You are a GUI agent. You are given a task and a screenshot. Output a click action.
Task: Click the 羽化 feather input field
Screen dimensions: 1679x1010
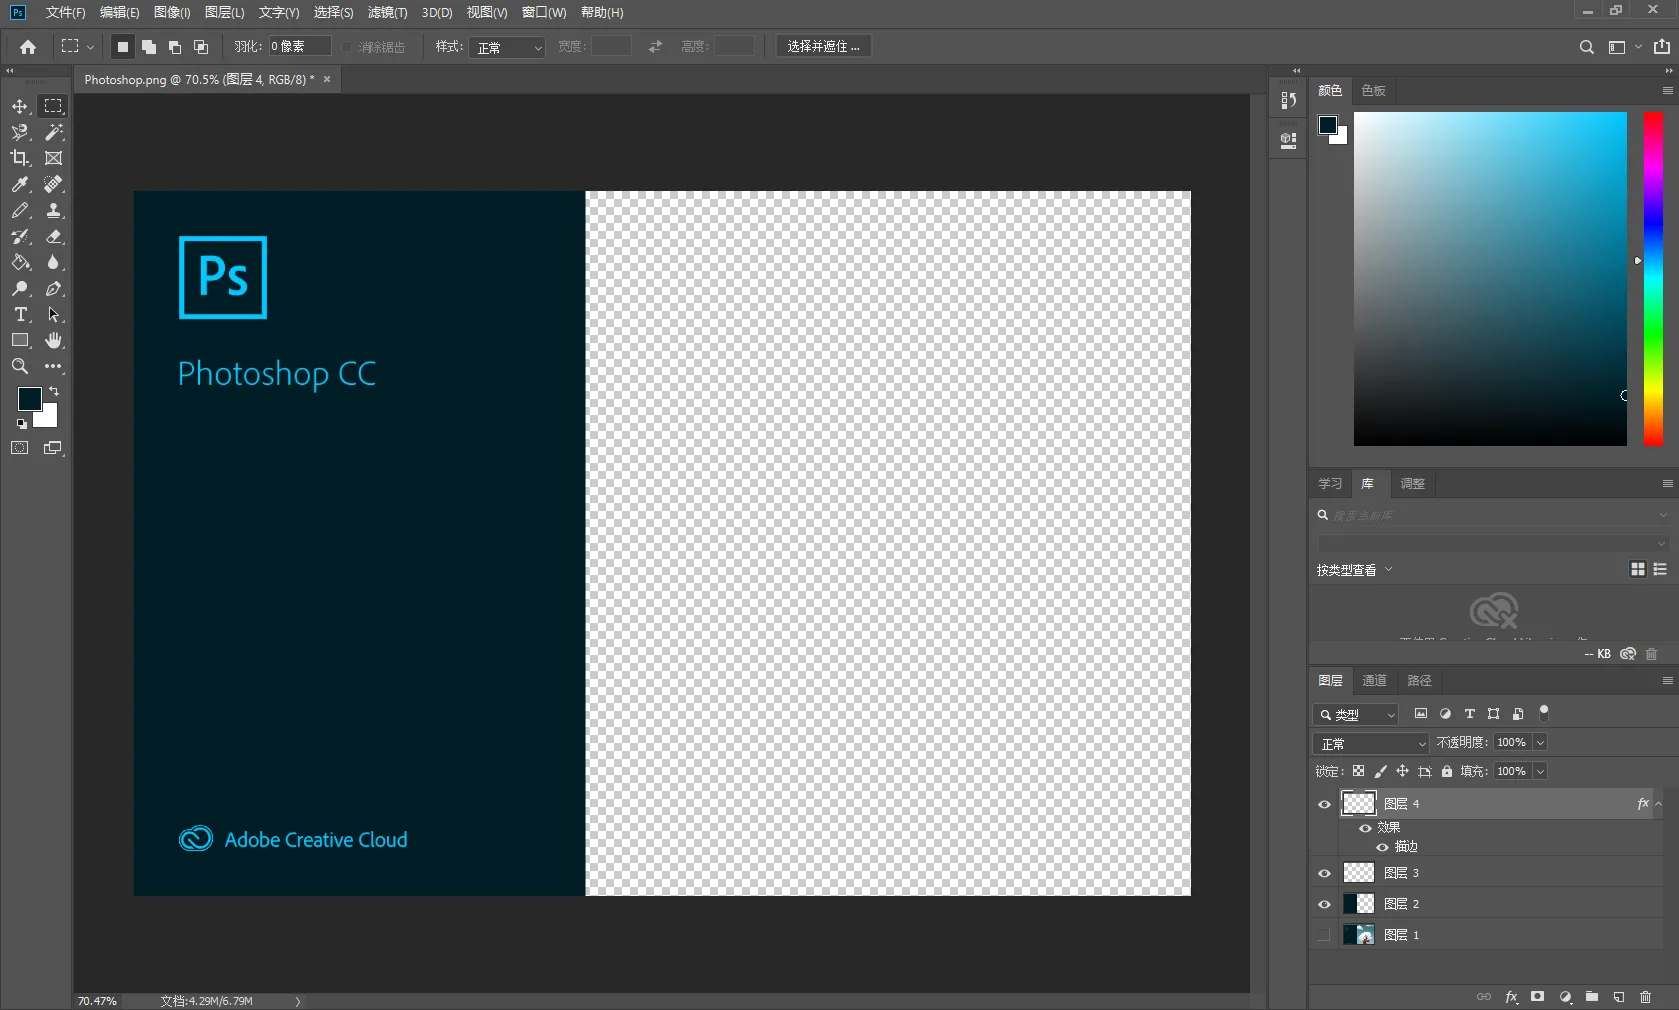tap(299, 47)
